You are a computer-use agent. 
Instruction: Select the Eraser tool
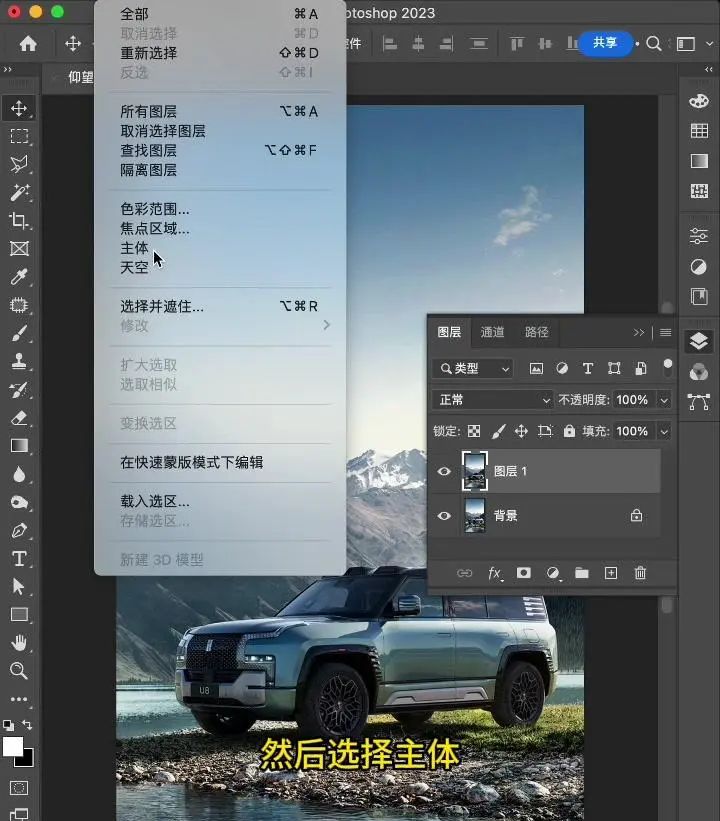click(x=19, y=418)
